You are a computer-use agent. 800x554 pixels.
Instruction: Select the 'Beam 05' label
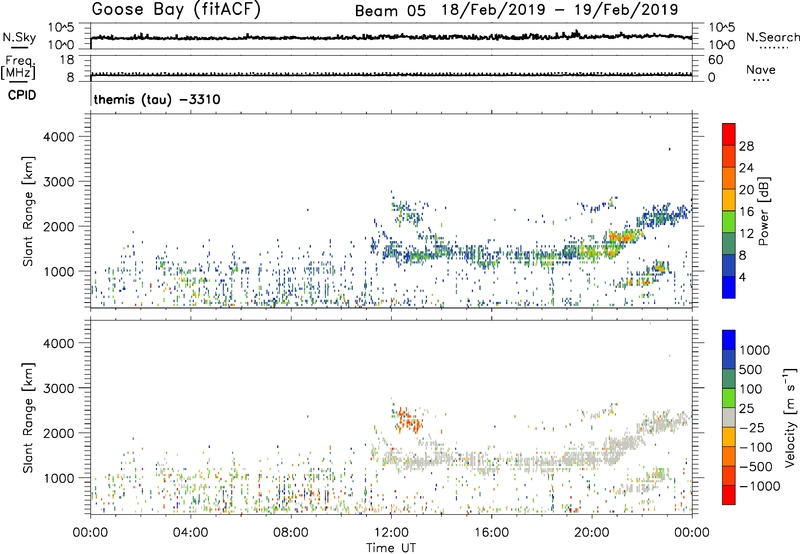(x=390, y=11)
